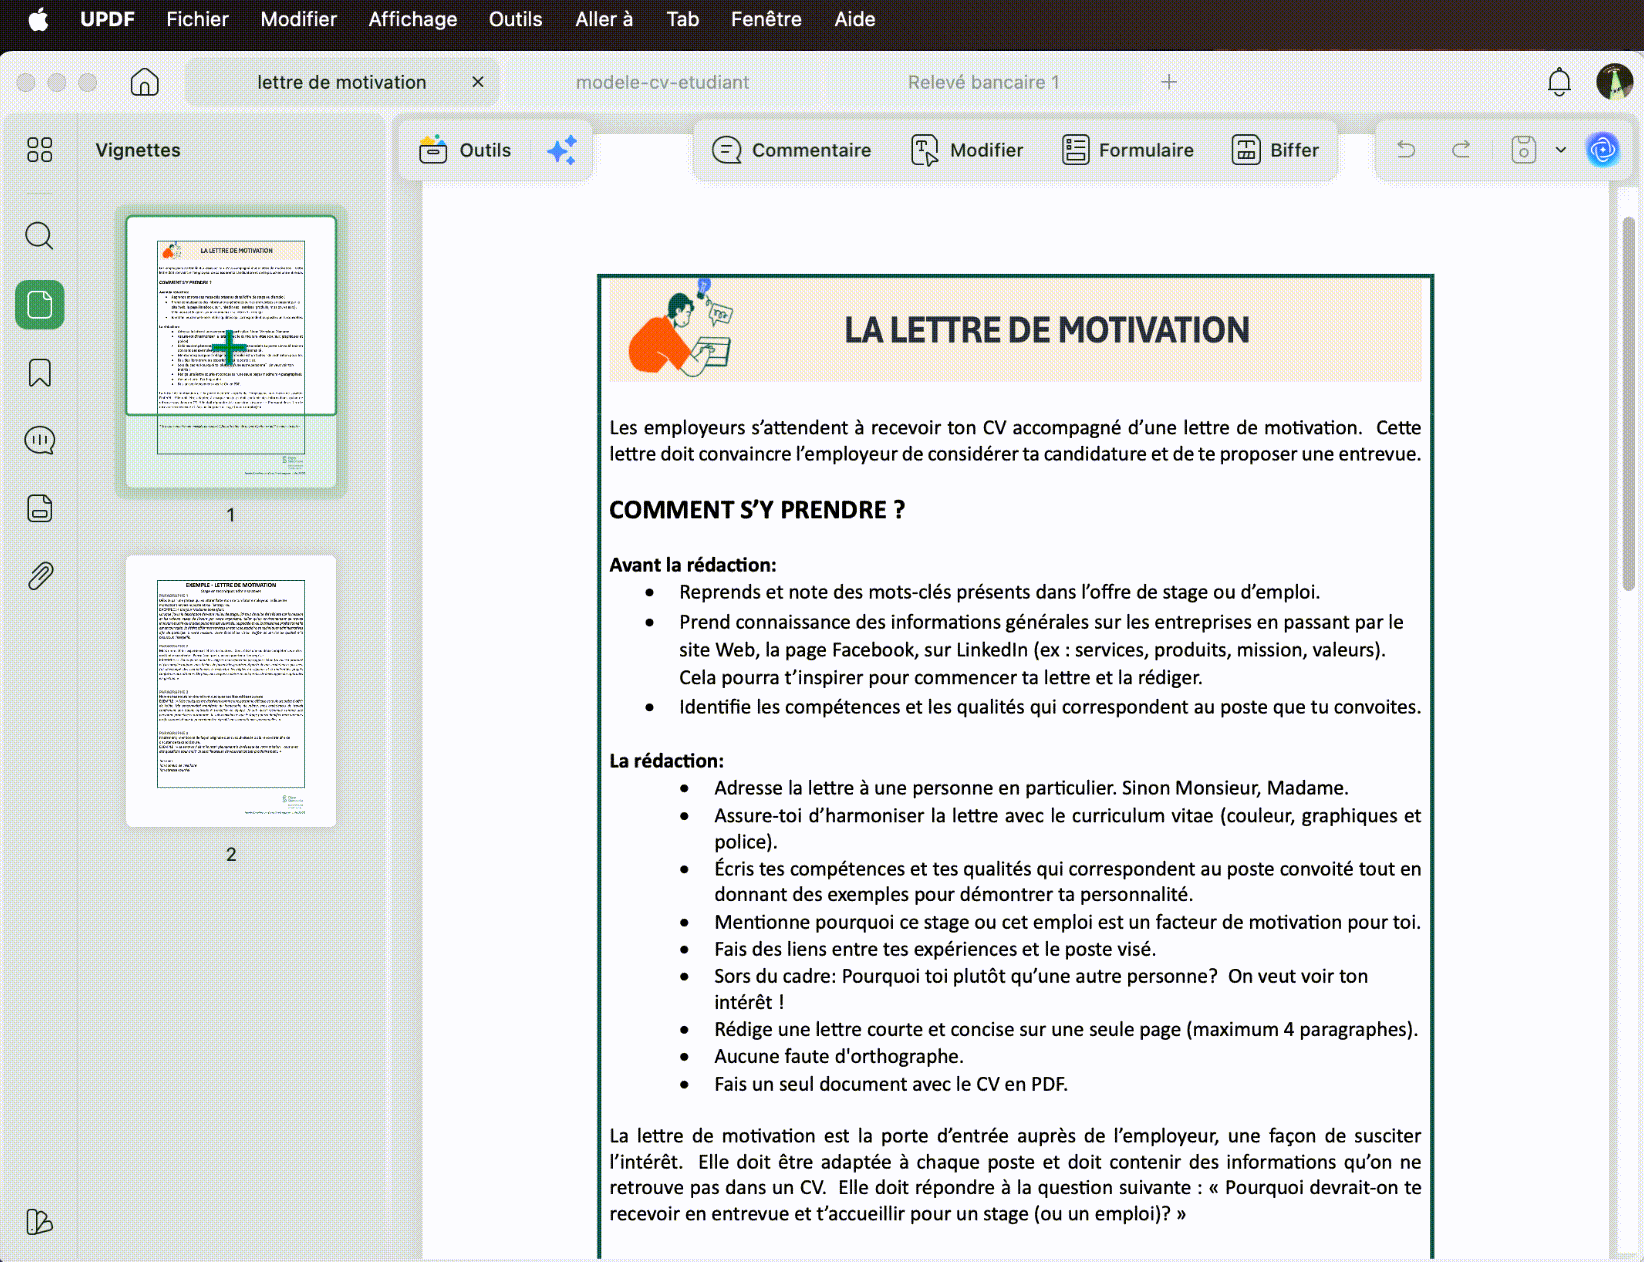Click the COMMENT S'Y PRENDRE ? heading
The image size is (1644, 1262).
pyautogui.click(x=757, y=510)
